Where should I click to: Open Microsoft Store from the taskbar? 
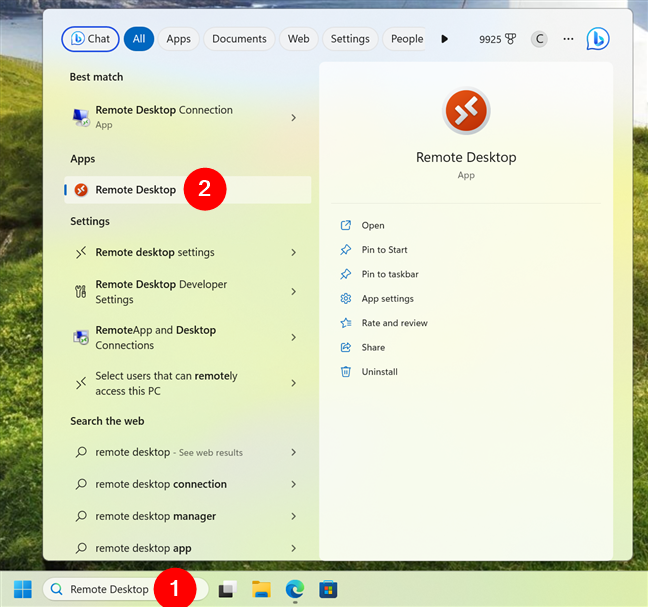(x=328, y=589)
